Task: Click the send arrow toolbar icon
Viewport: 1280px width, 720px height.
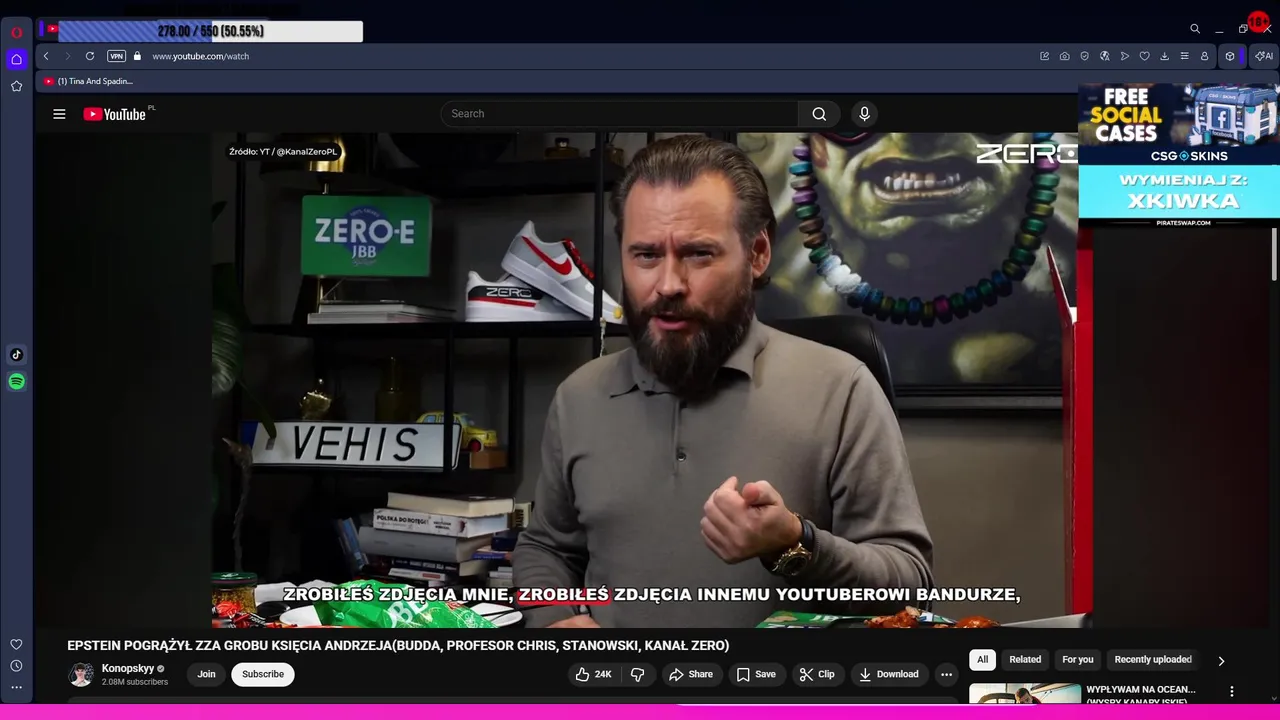Action: pos(1124,56)
